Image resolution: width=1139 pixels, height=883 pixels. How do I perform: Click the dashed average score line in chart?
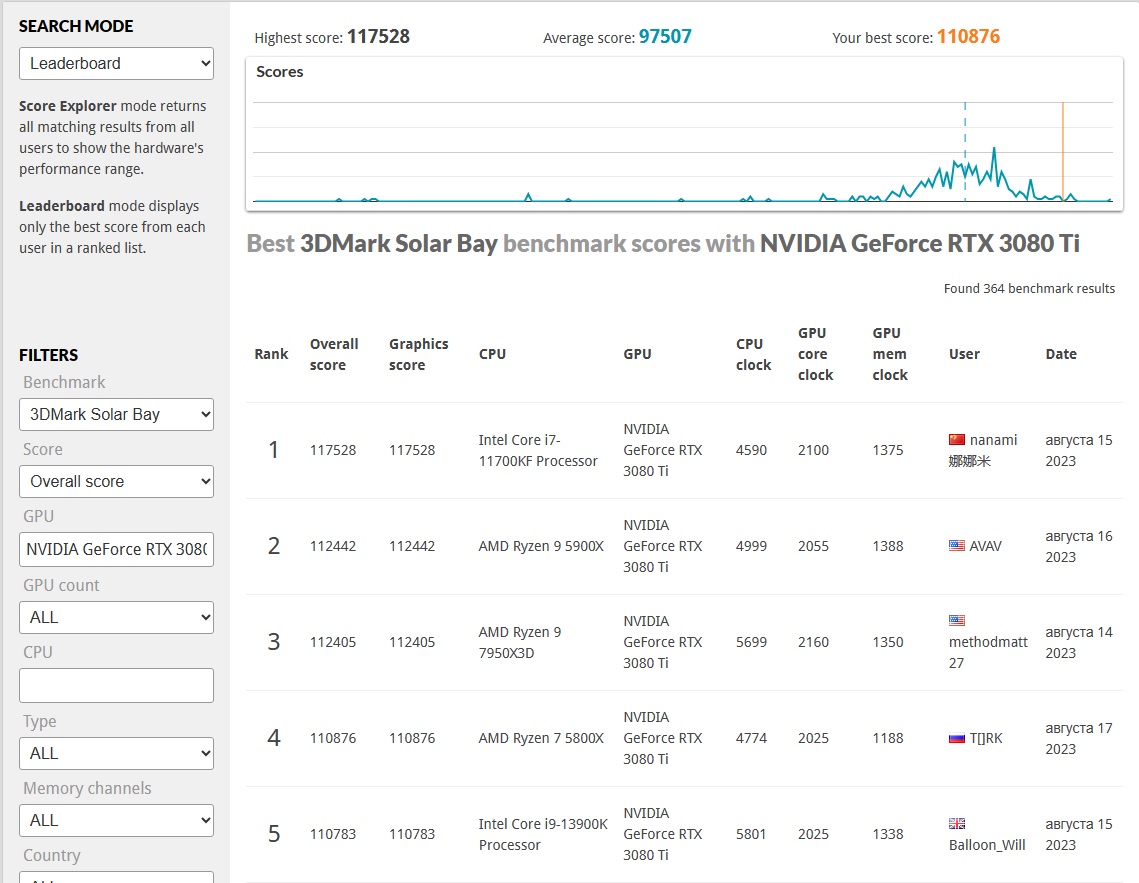(x=965, y=130)
